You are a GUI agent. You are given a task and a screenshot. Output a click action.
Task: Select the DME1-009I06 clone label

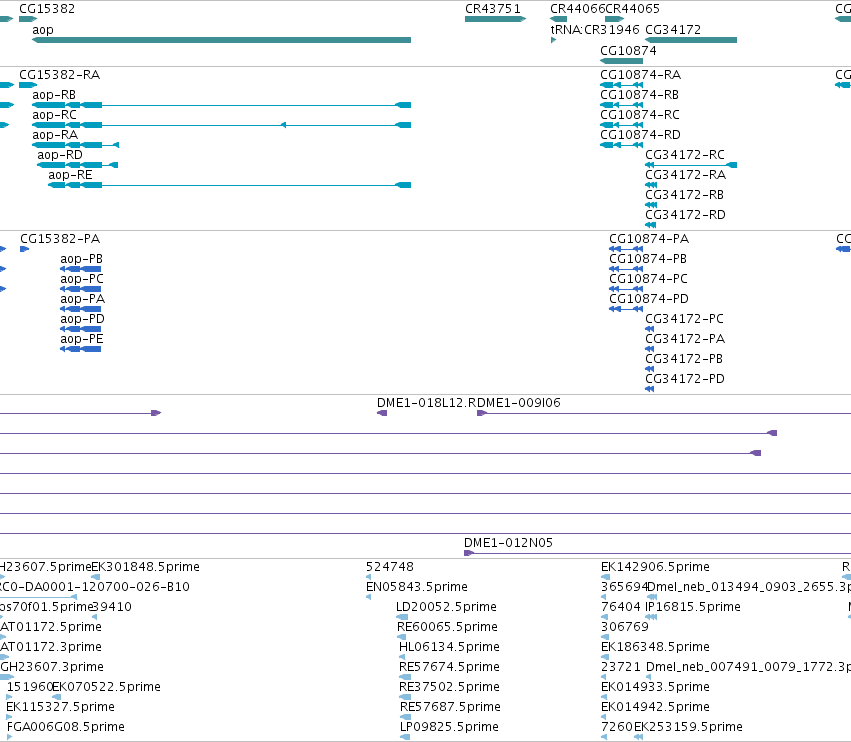[x=518, y=403]
